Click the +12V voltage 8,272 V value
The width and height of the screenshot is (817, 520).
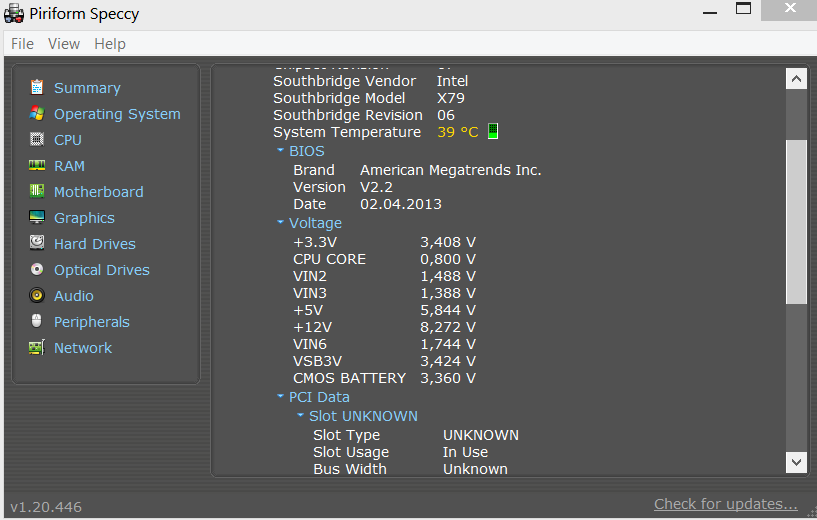(x=448, y=327)
